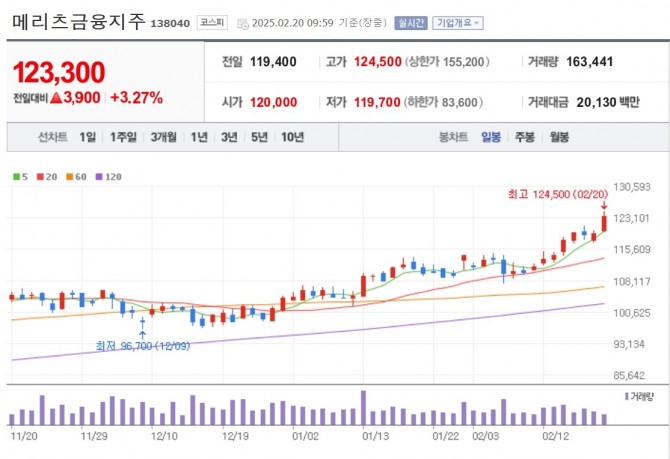
Task: Select the 일봉 candle chart
Action: point(491,137)
